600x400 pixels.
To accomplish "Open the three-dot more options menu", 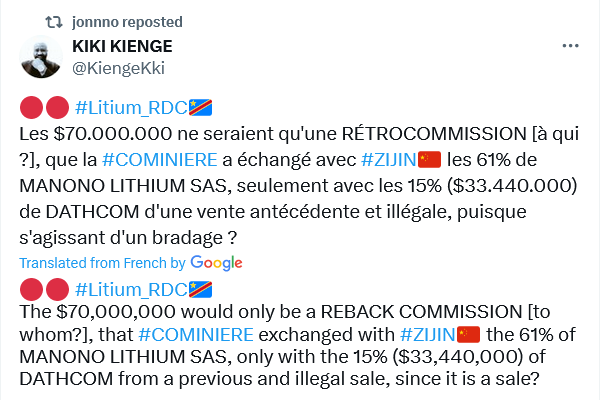I will coord(570,46).
